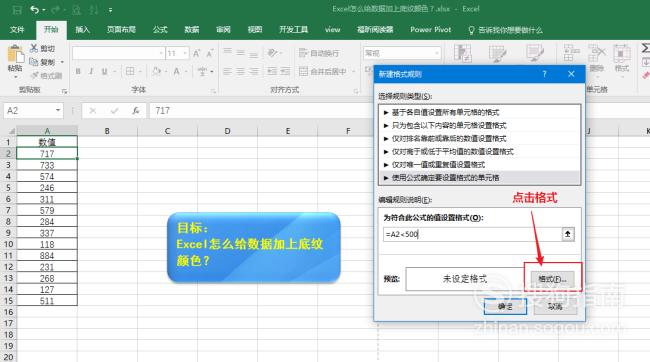Viewport: 650px width, 362px height.
Task: Click Increase Font Size icon
Action: (x=196, y=53)
